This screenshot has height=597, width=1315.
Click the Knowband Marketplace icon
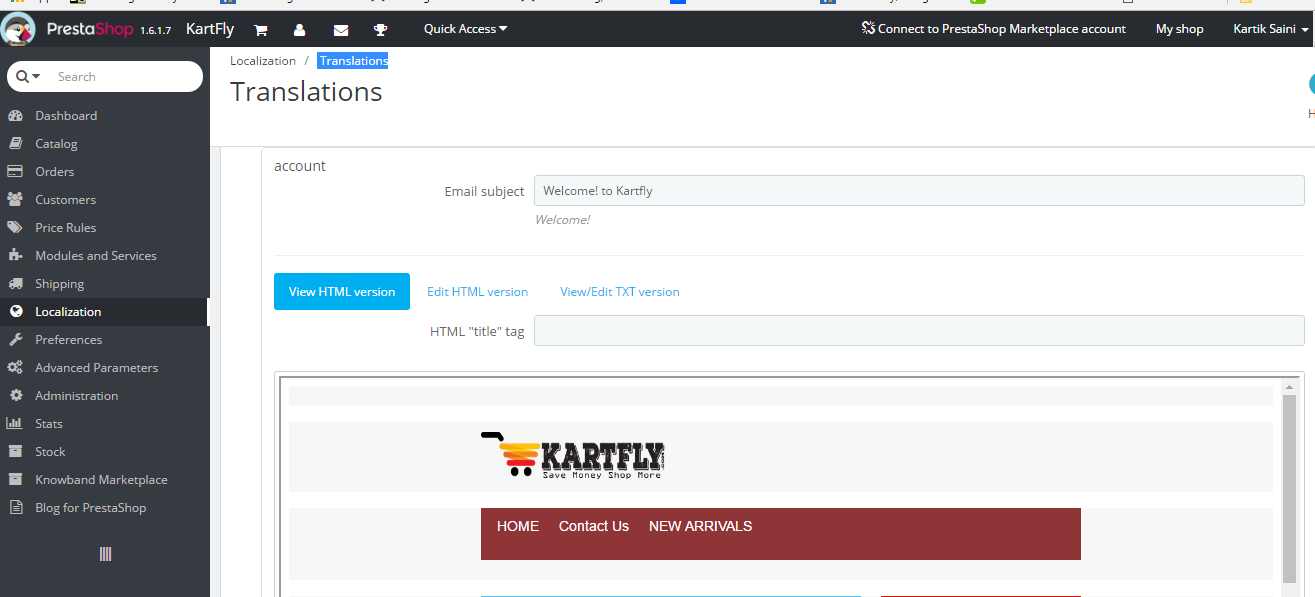tap(15, 480)
